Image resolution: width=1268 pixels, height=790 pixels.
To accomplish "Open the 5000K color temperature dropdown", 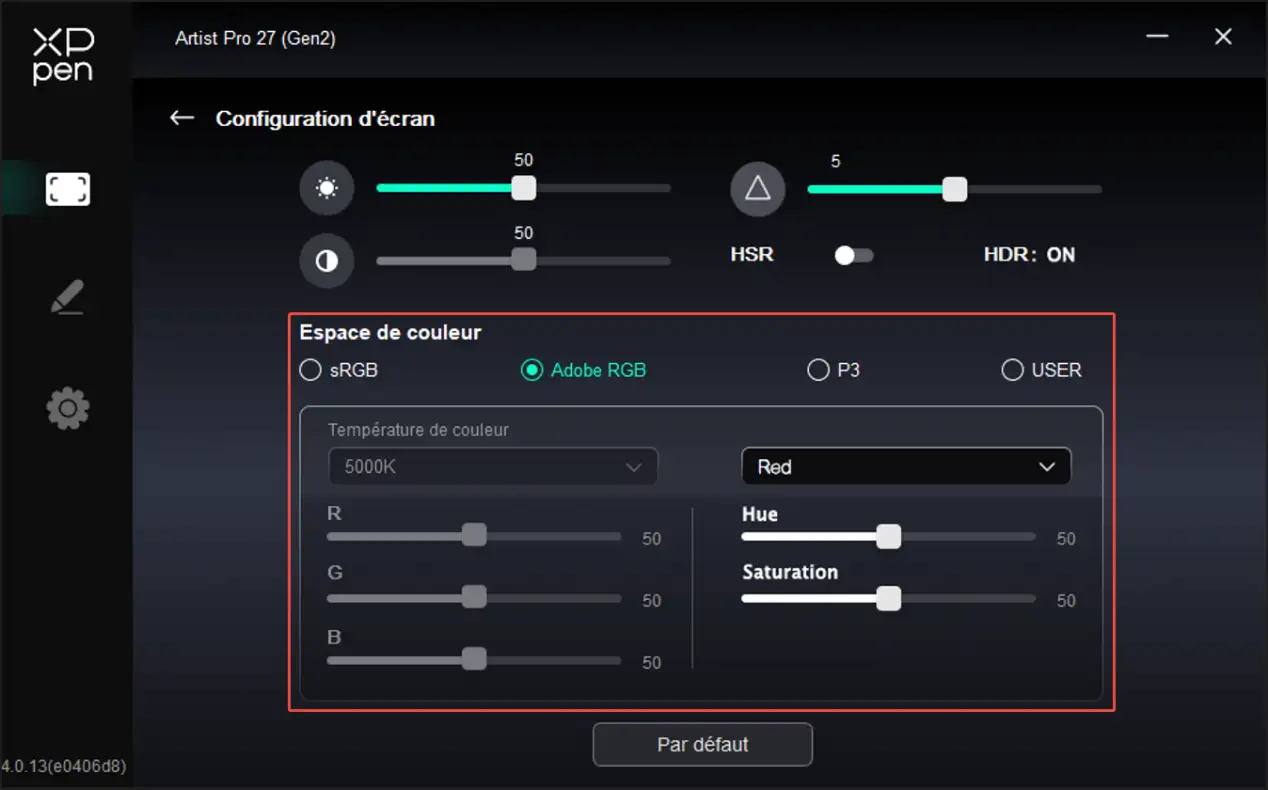I will click(x=493, y=467).
